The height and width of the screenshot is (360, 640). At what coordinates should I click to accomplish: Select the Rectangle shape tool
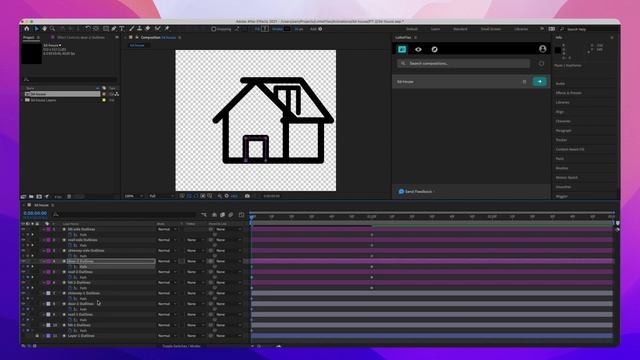point(106,29)
